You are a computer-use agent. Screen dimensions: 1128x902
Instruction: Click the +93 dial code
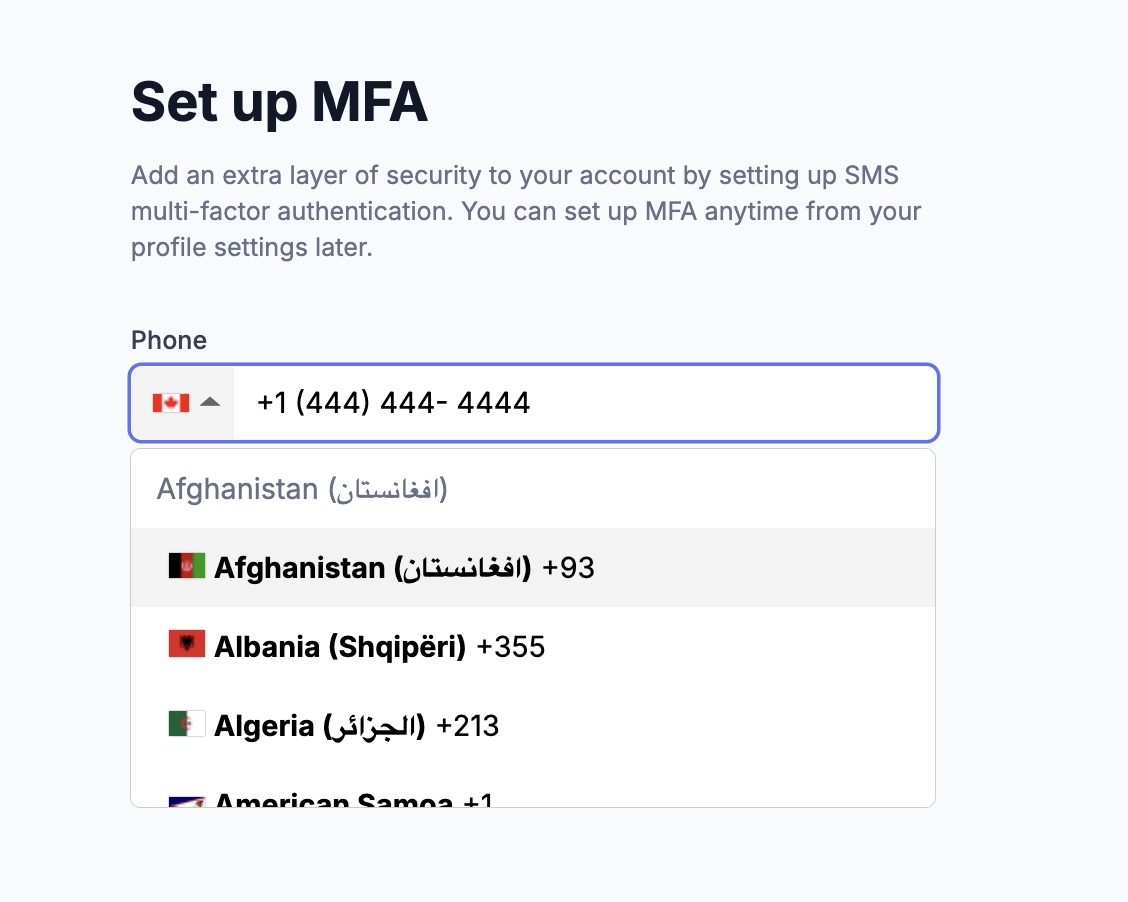(568, 568)
